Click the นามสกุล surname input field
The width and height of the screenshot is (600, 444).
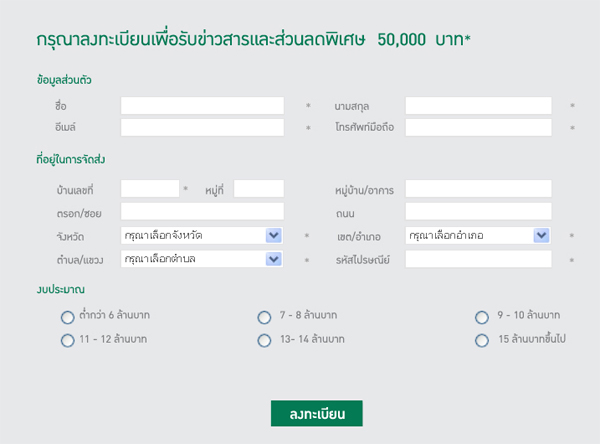478,105
